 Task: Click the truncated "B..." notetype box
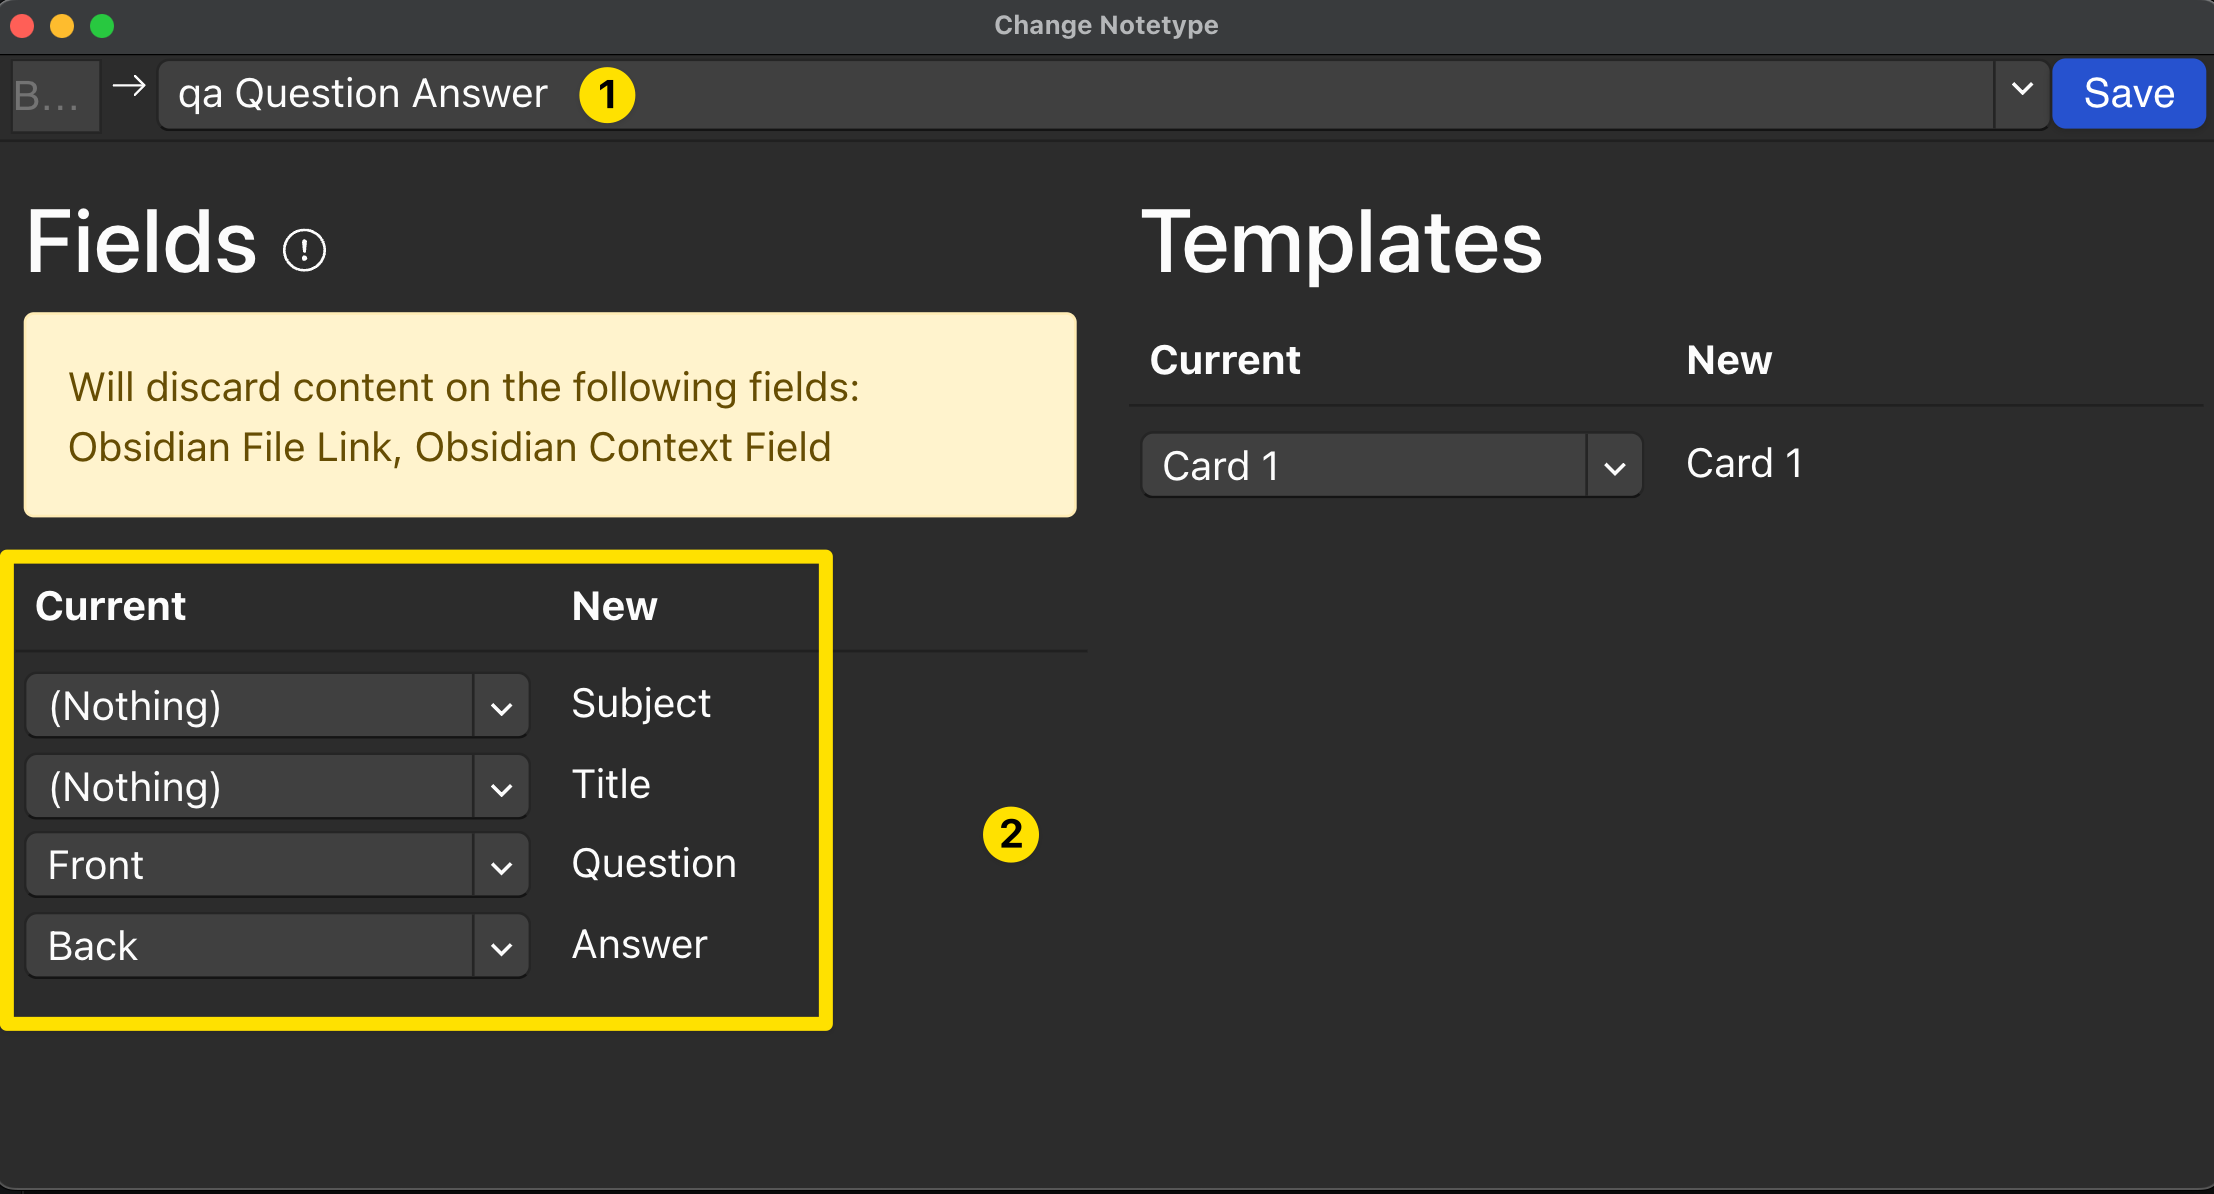click(x=55, y=93)
